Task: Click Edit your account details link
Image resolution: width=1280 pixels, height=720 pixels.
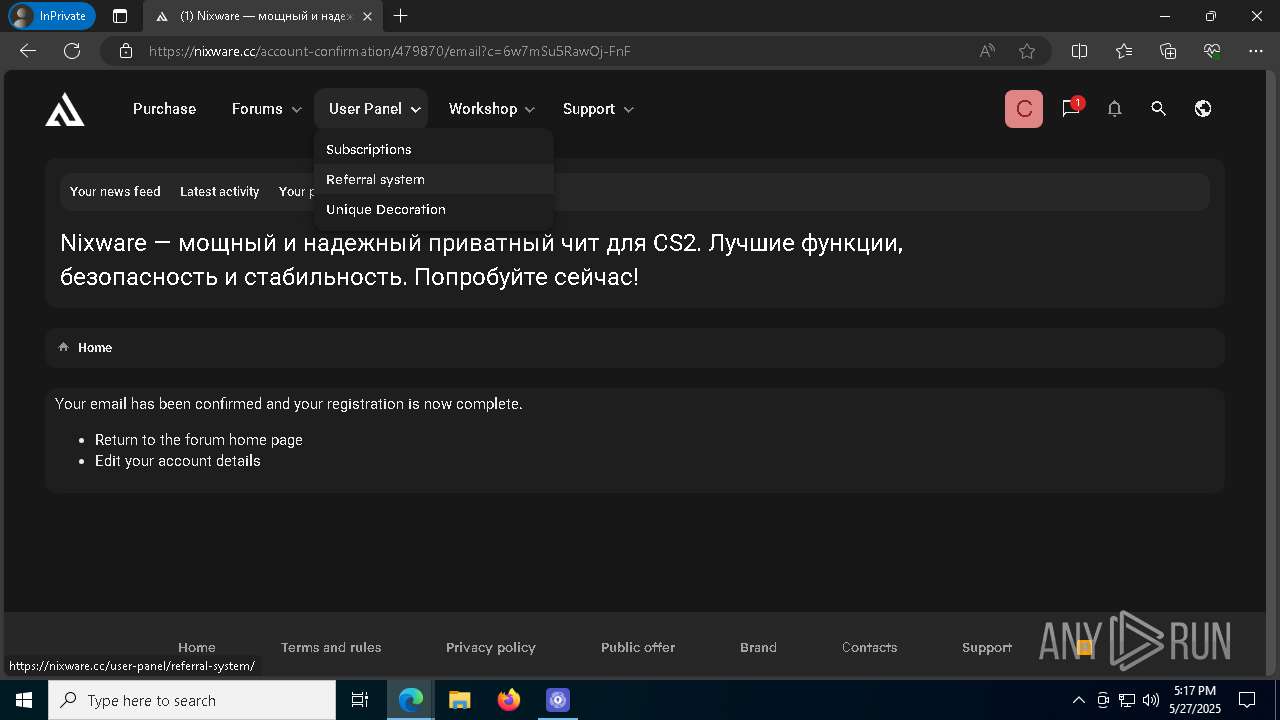Action: (178, 461)
